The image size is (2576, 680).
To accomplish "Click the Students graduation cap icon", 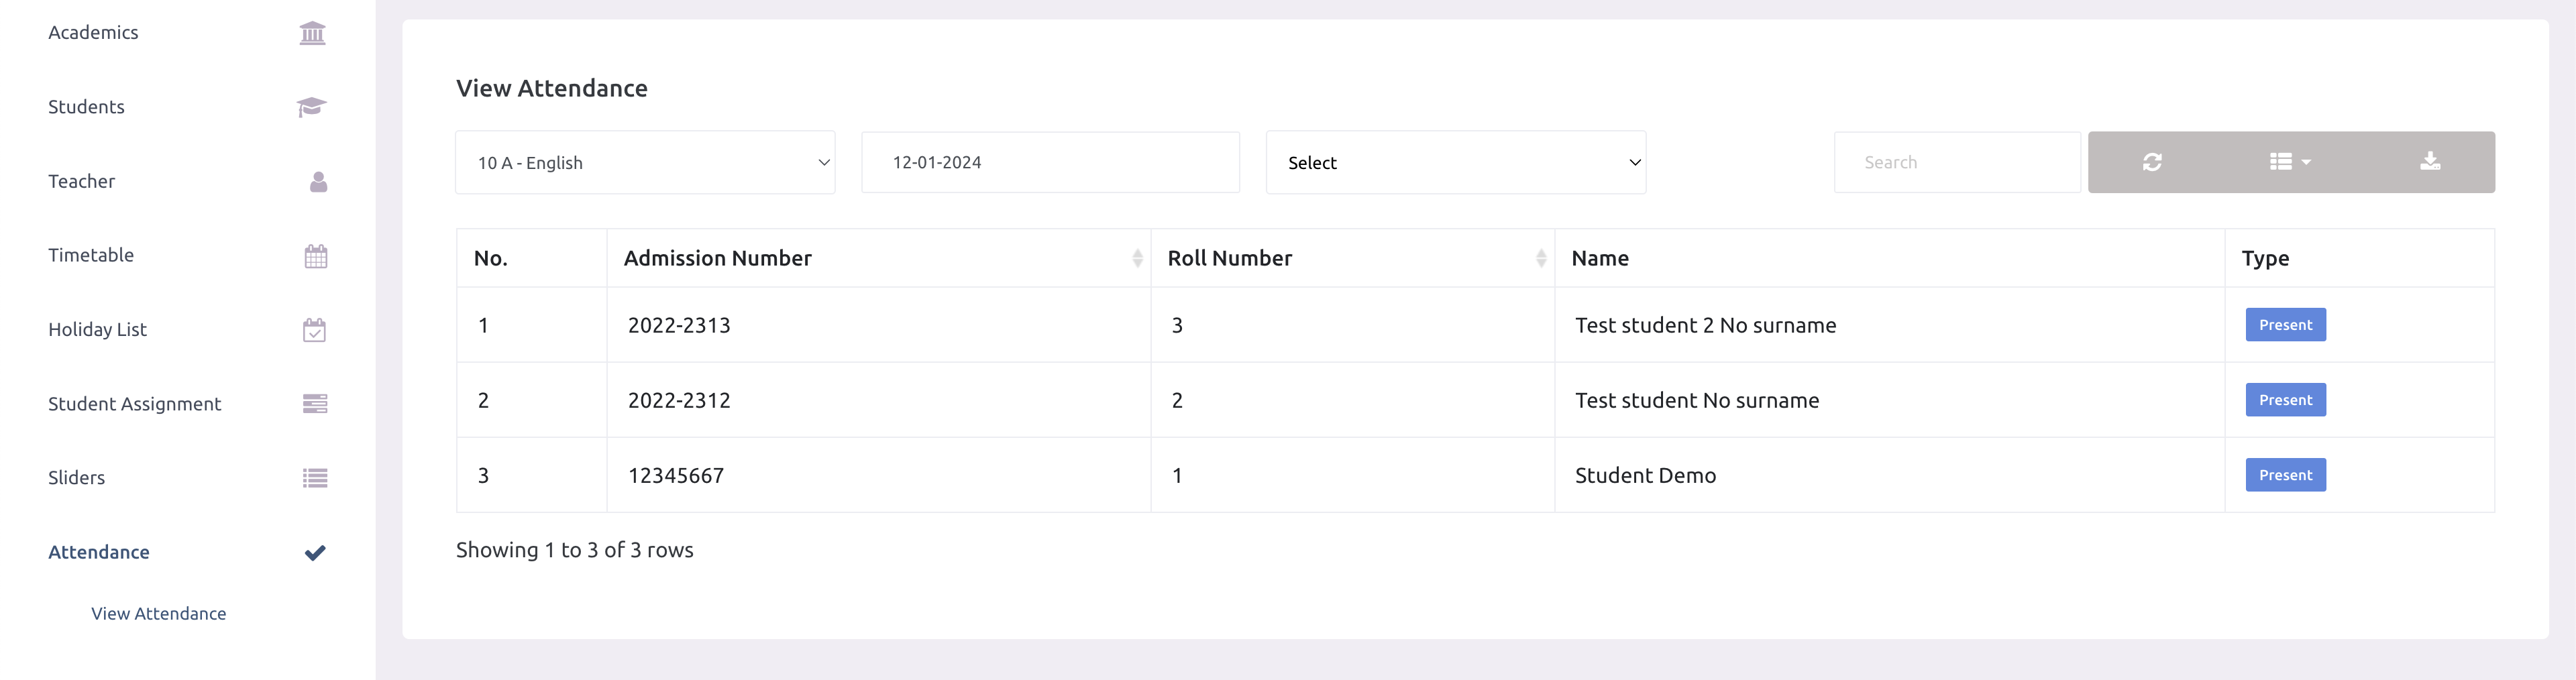I will coord(312,107).
